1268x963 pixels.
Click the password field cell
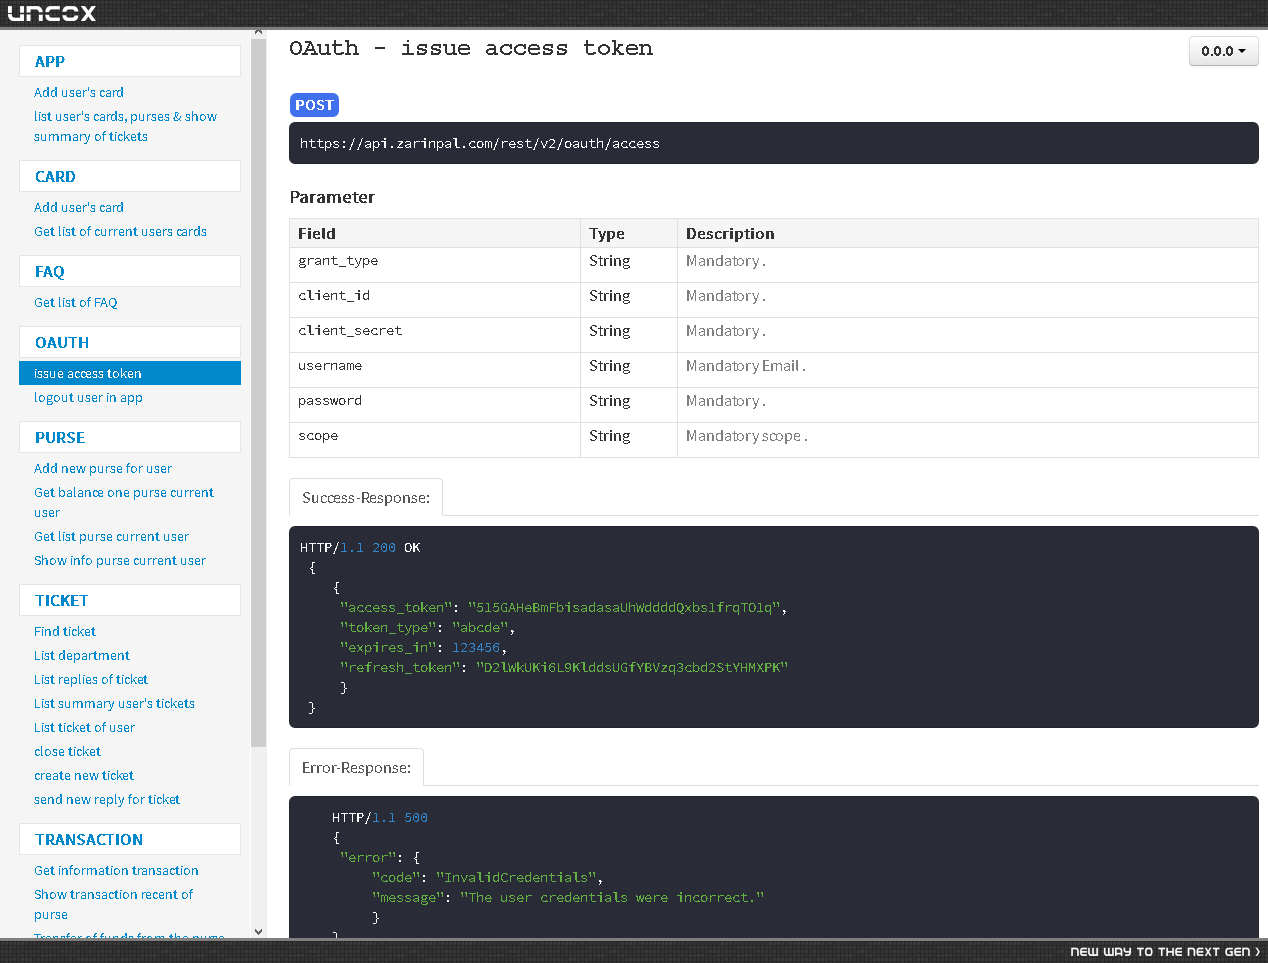point(435,405)
